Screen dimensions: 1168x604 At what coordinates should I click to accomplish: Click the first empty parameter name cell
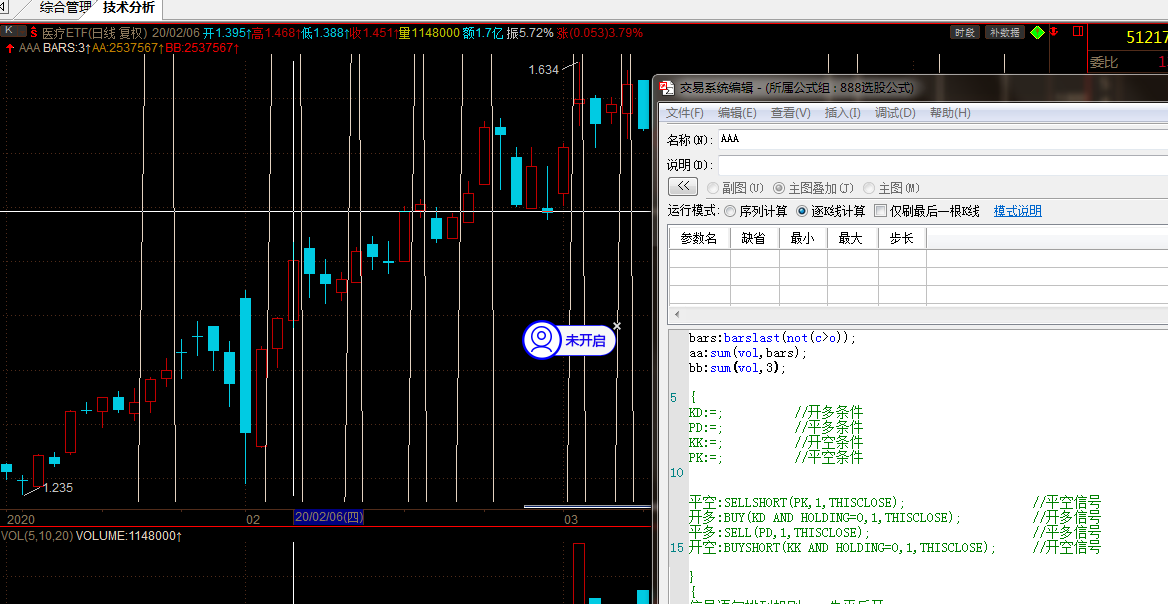click(x=699, y=258)
